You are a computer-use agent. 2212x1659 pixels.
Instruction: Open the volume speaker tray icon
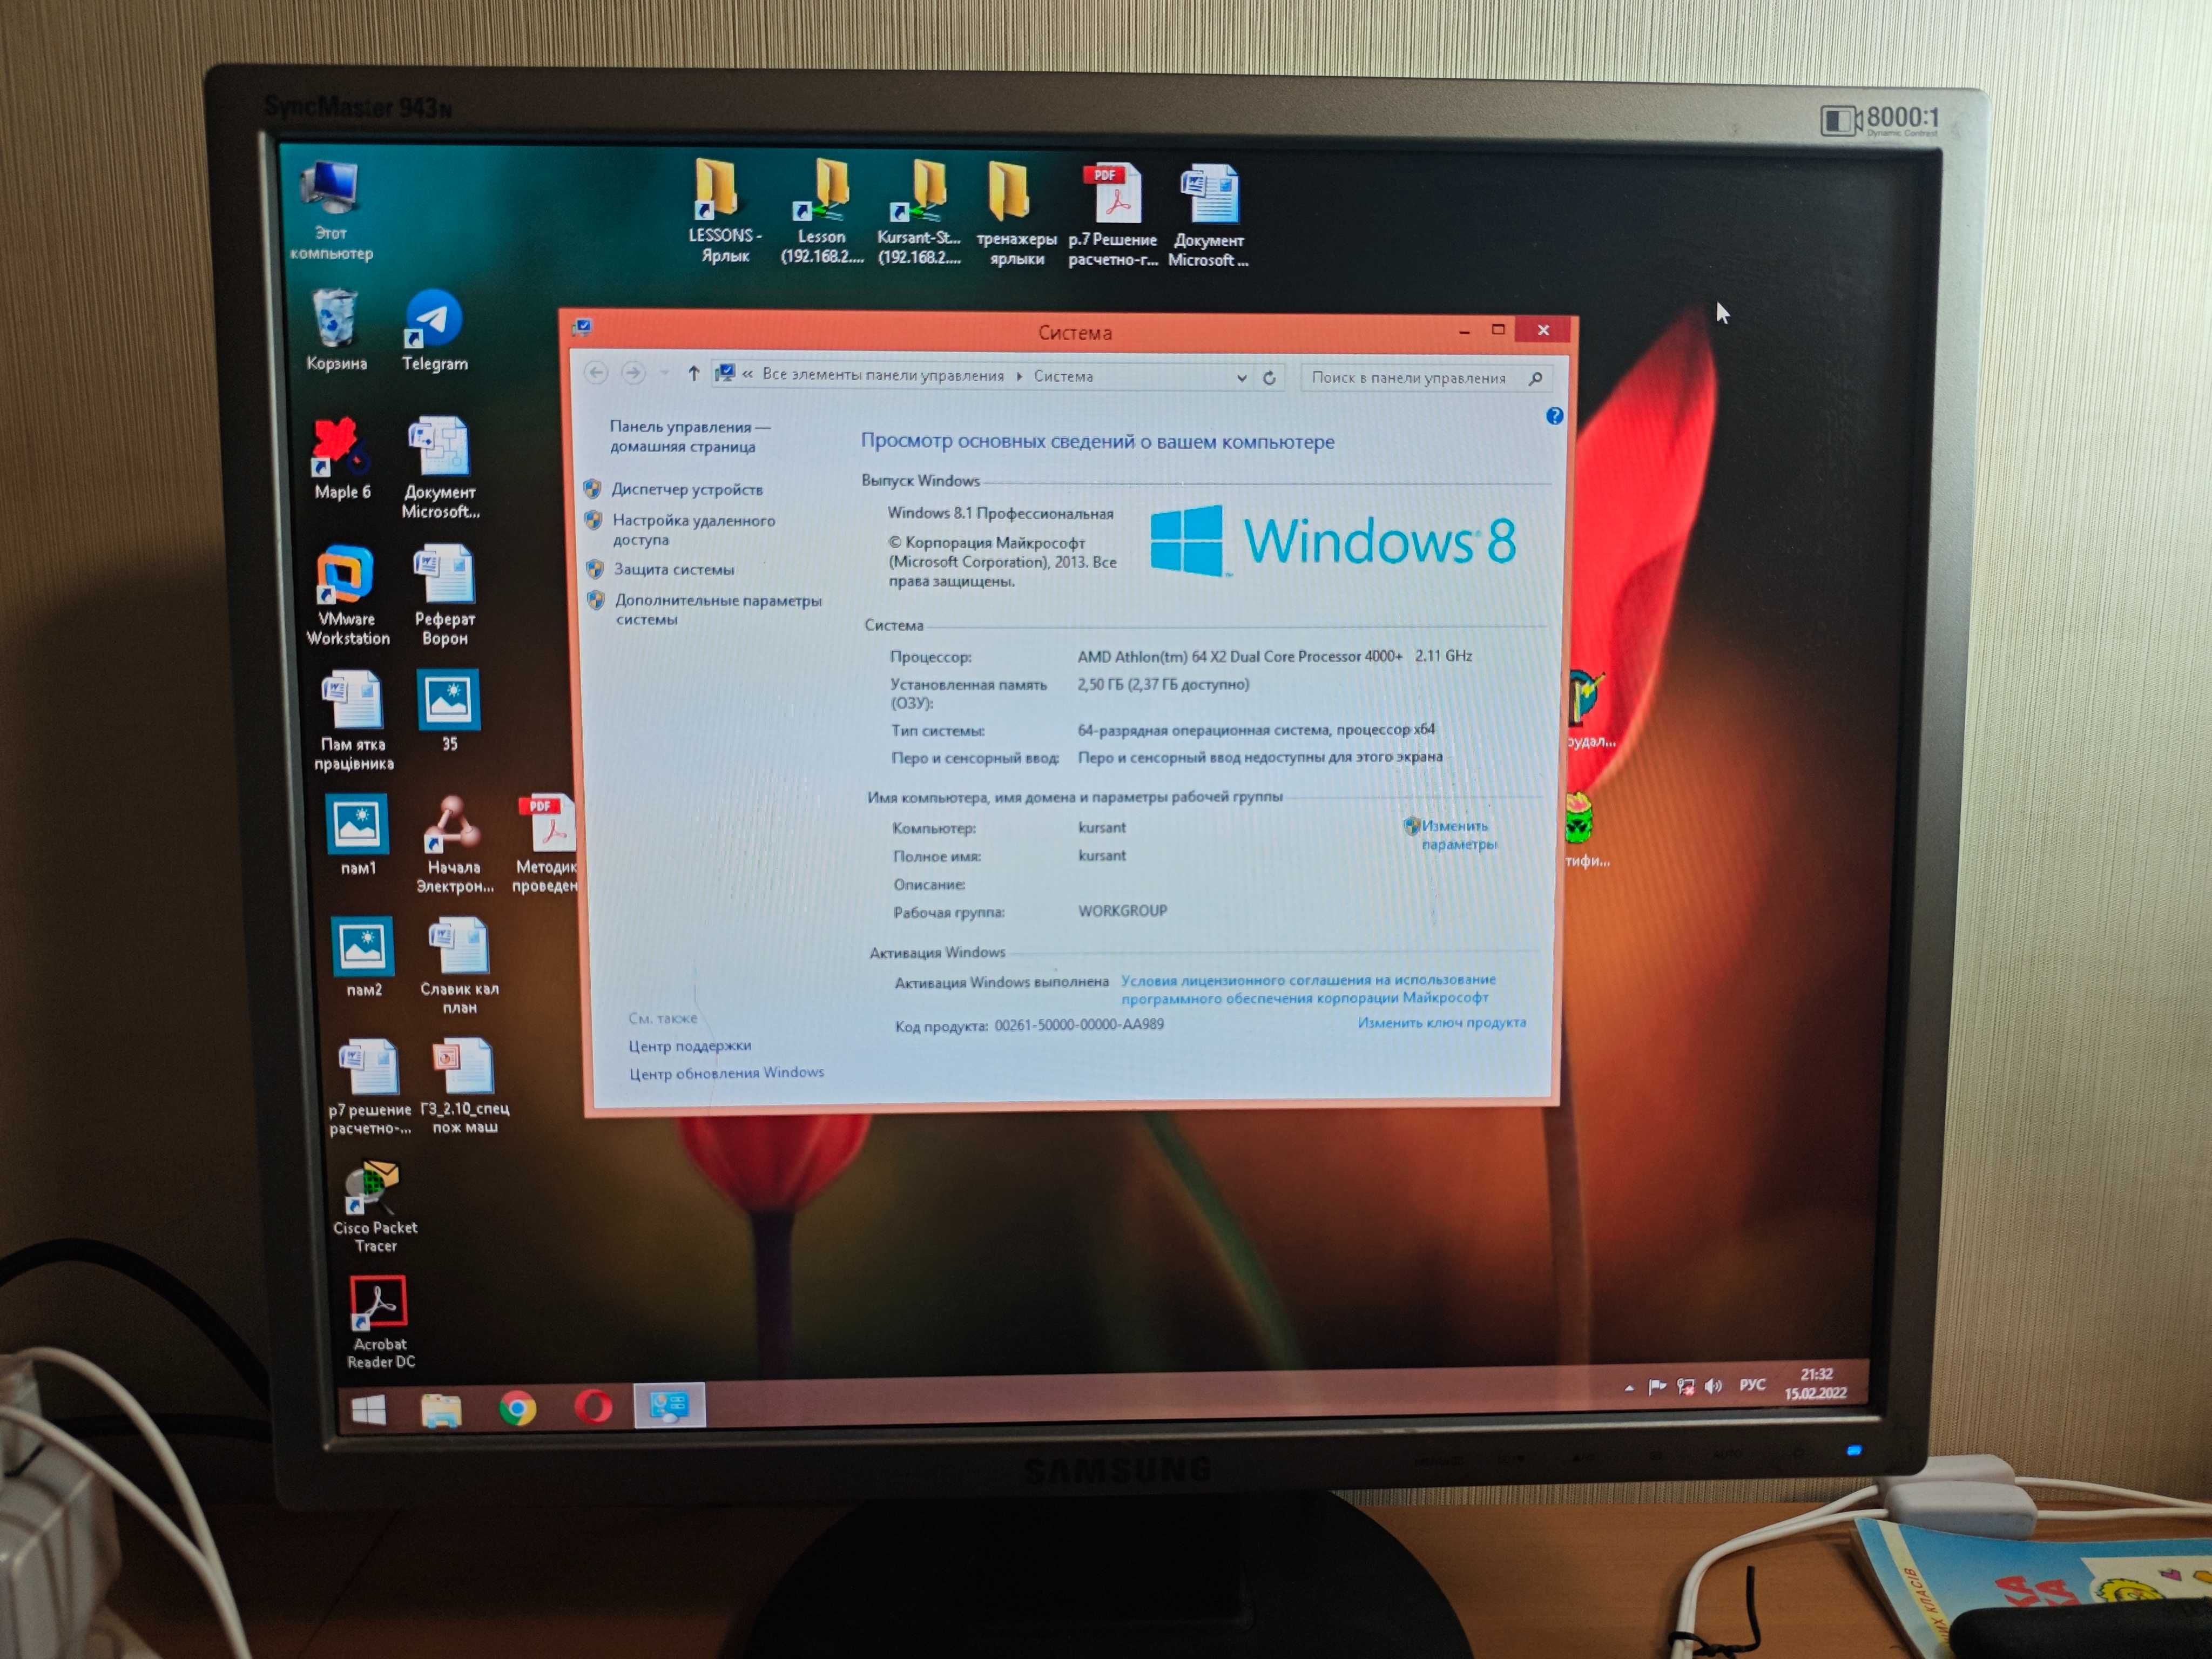click(1713, 1386)
